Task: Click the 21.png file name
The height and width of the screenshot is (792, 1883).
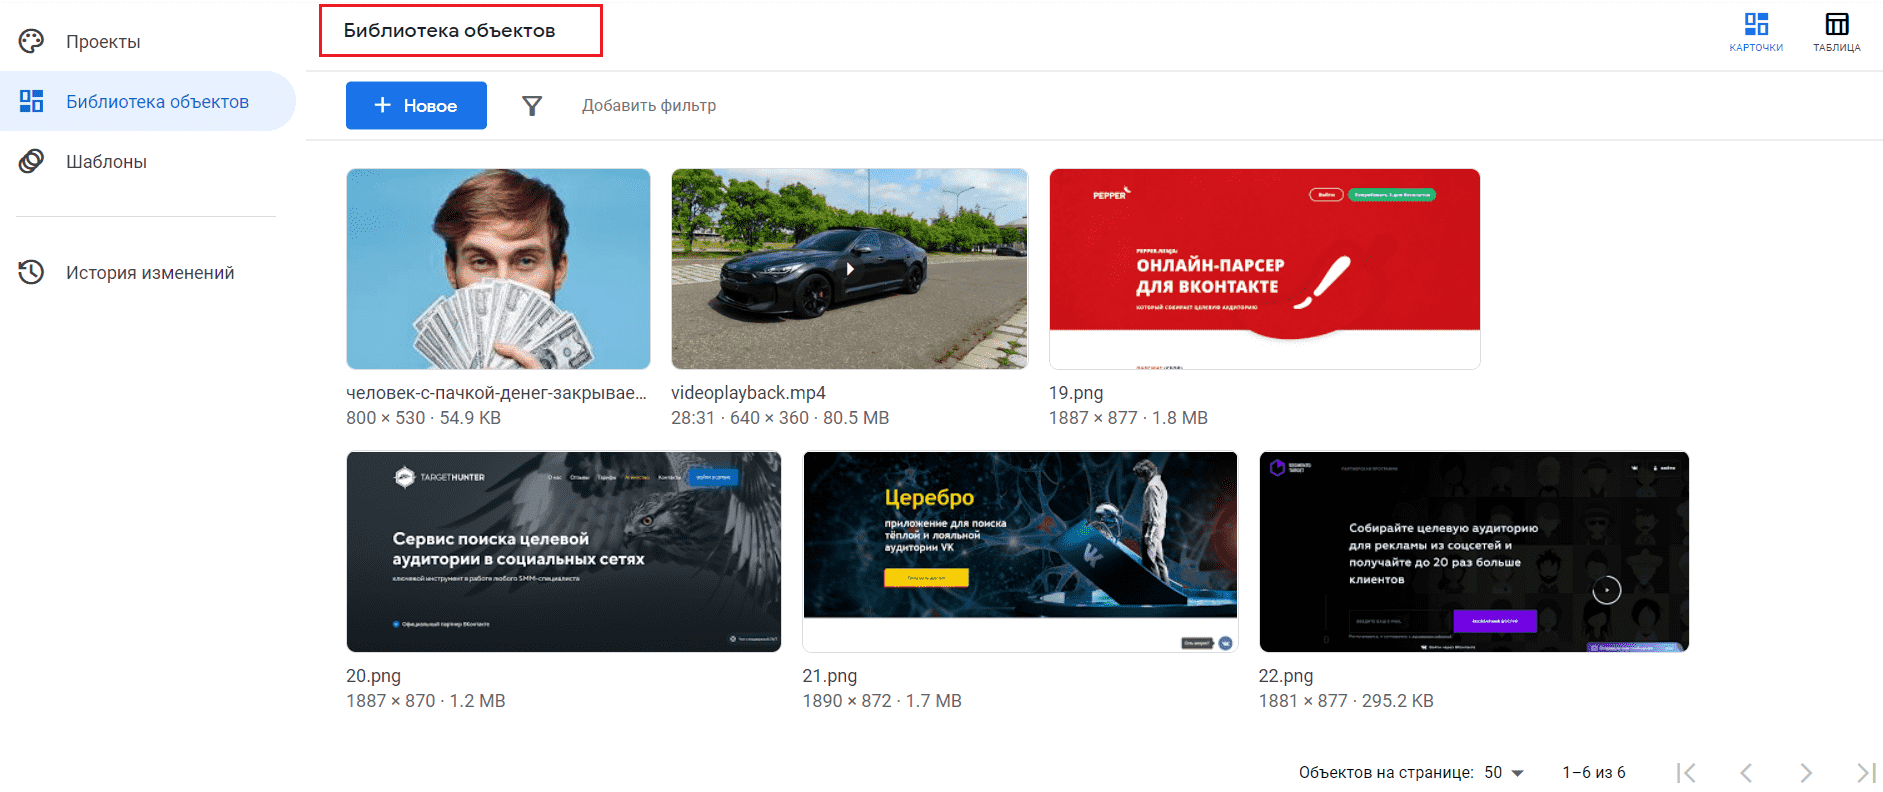Action: pyautogui.click(x=829, y=676)
